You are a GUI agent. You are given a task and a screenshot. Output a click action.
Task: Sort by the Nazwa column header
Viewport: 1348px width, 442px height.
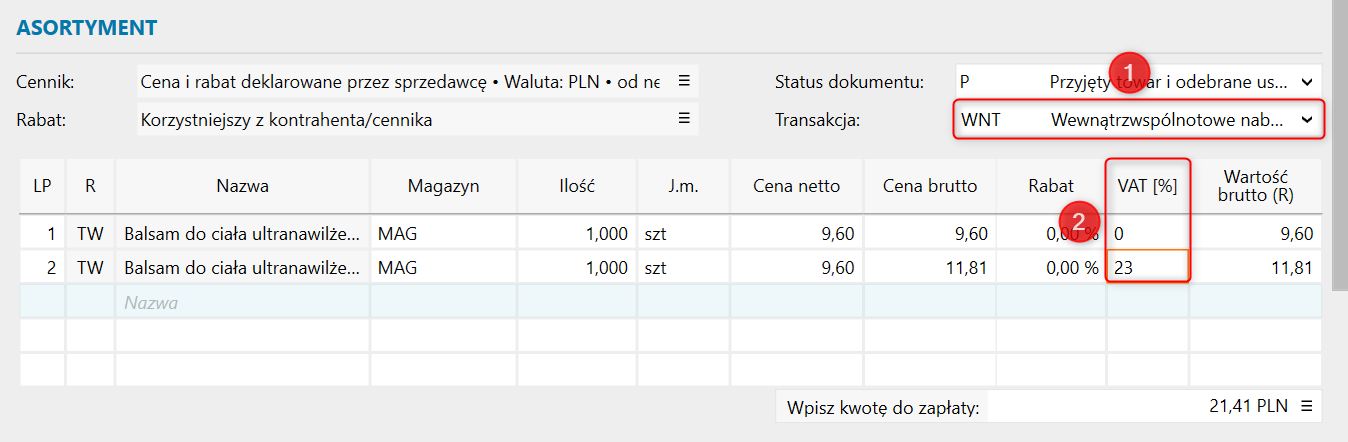[x=242, y=186]
